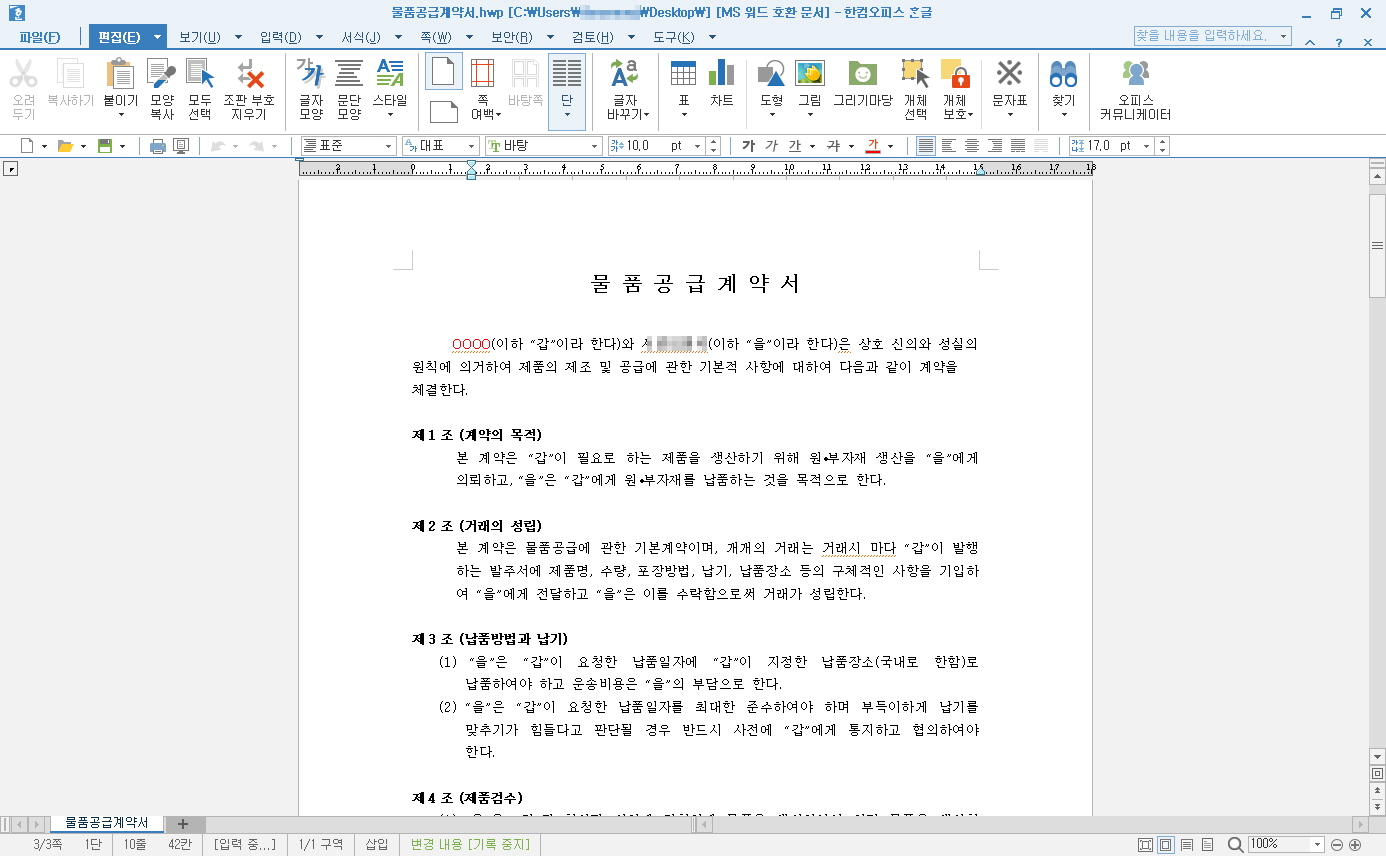
Task: Switch to the 물품공급계약서 document tab
Action: pyautogui.click(x=107, y=823)
